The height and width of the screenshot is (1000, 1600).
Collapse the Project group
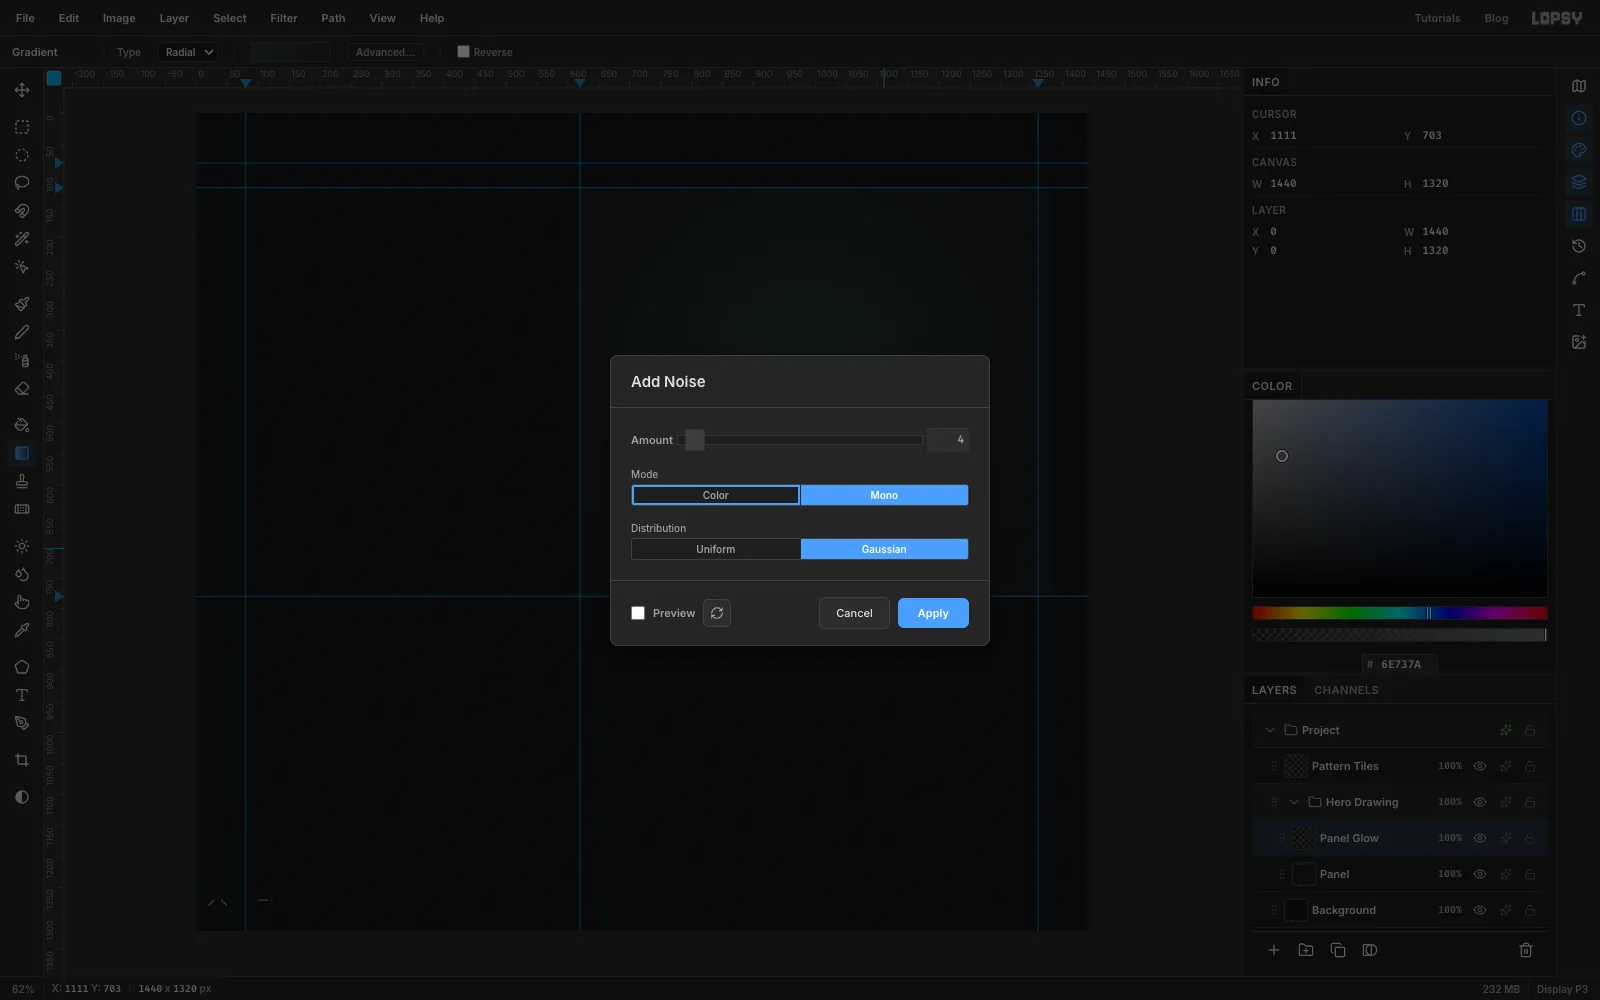1270,730
